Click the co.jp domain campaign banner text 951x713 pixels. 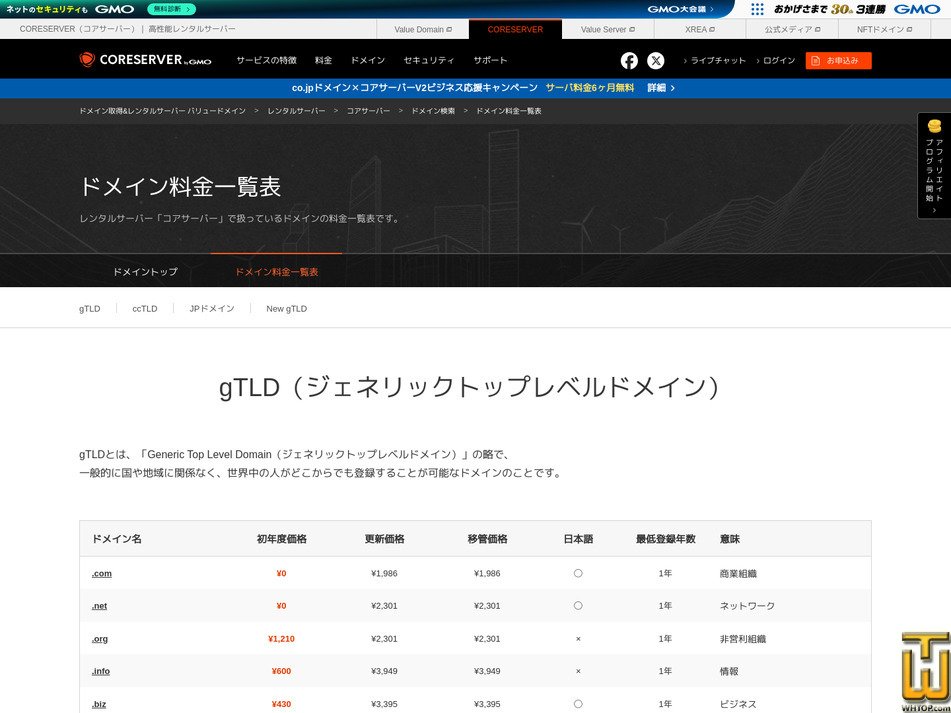[x=414, y=88]
